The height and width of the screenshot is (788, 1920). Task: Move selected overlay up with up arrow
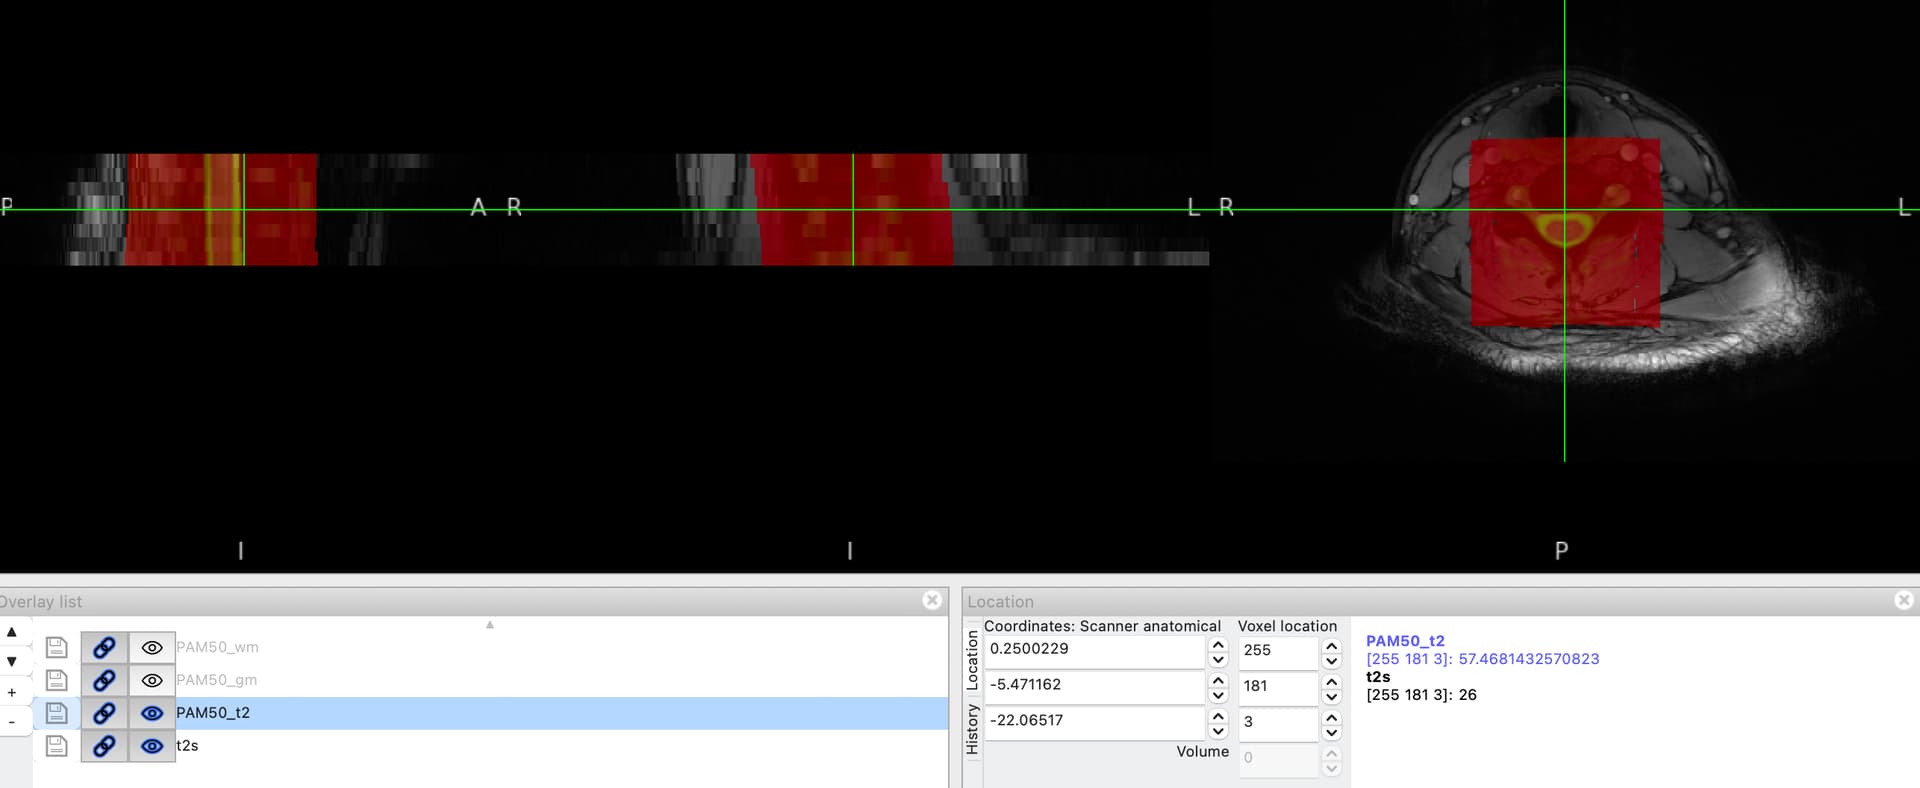click(x=12, y=632)
